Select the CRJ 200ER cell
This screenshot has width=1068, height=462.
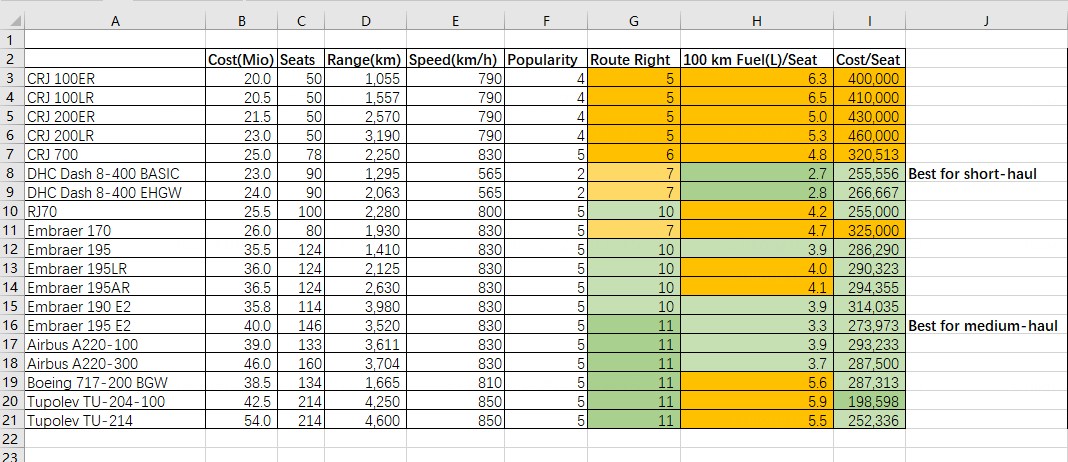115,116
